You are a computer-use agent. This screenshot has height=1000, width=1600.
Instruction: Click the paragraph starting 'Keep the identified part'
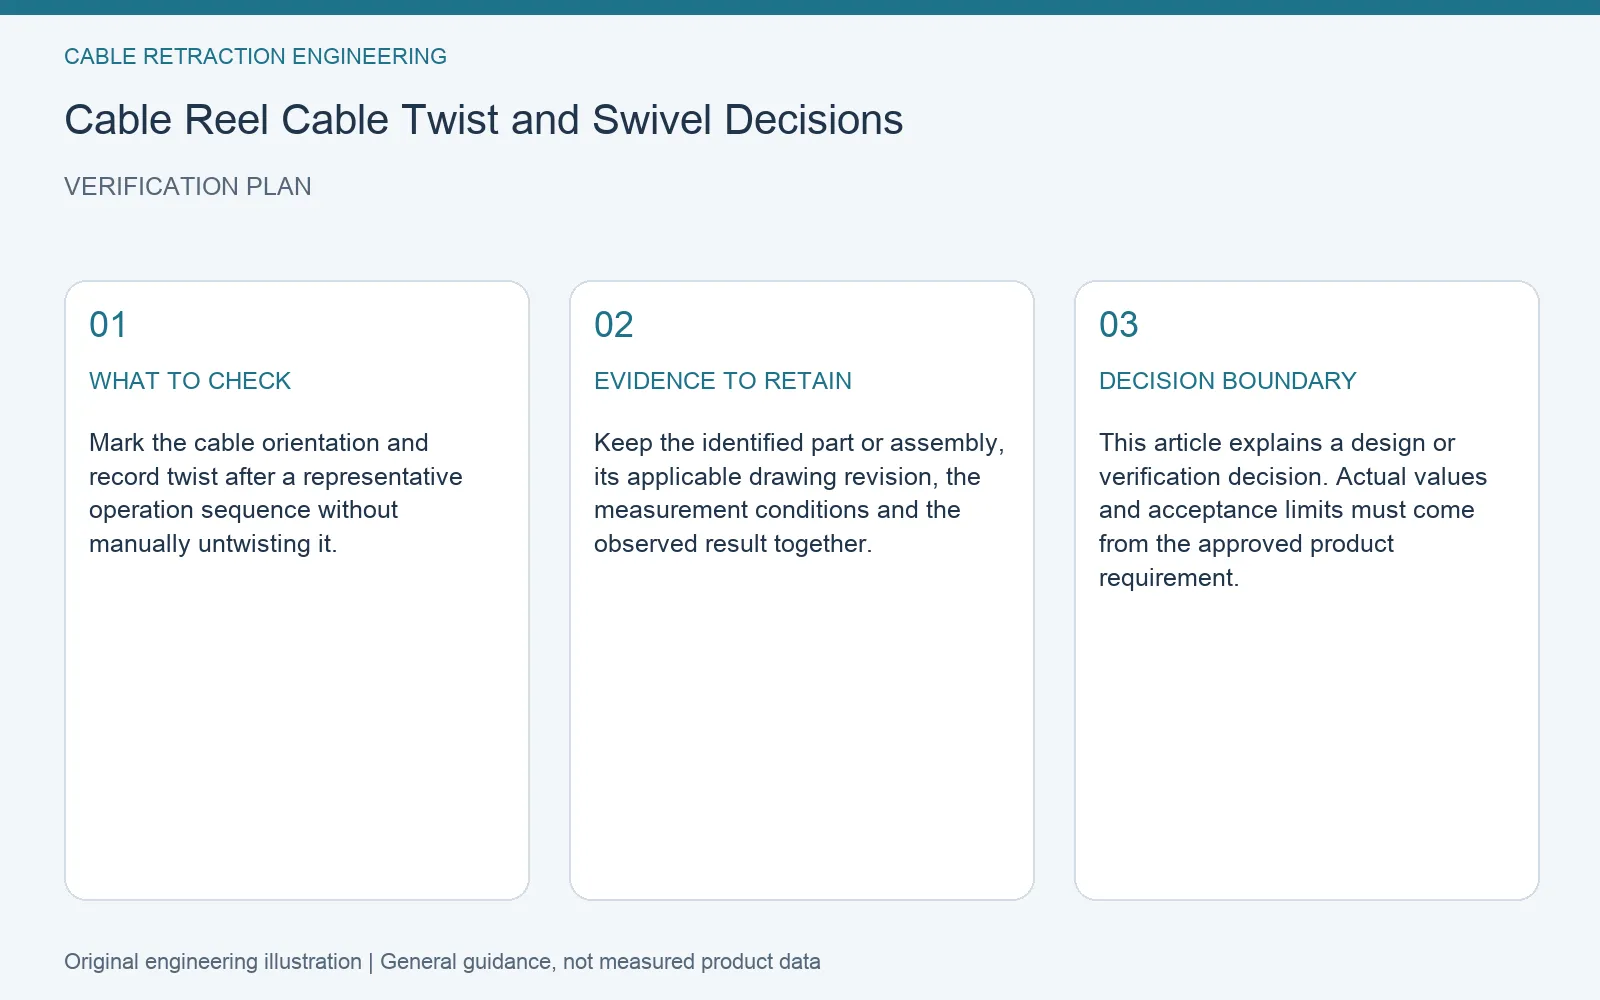(x=799, y=493)
